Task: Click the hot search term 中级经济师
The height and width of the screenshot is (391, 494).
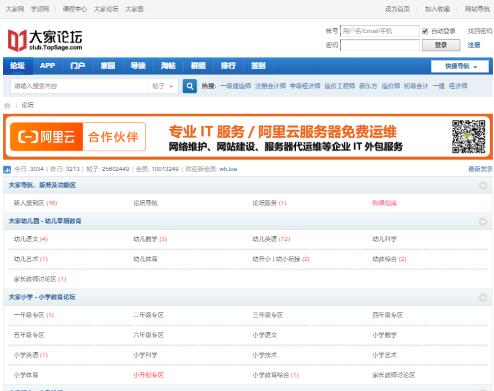Action: click(x=305, y=86)
